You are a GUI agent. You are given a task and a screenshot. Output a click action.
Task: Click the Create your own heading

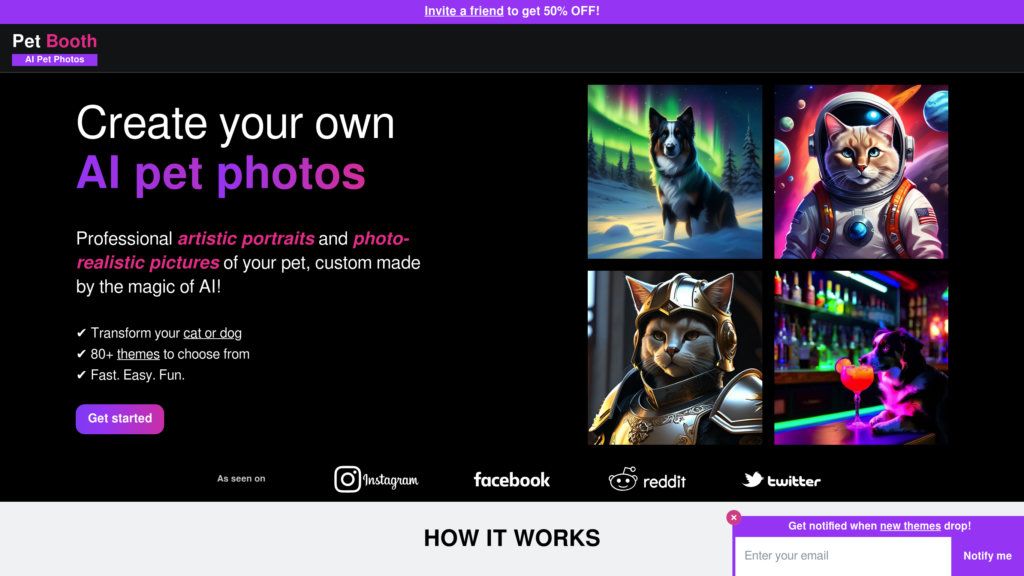tap(235, 123)
